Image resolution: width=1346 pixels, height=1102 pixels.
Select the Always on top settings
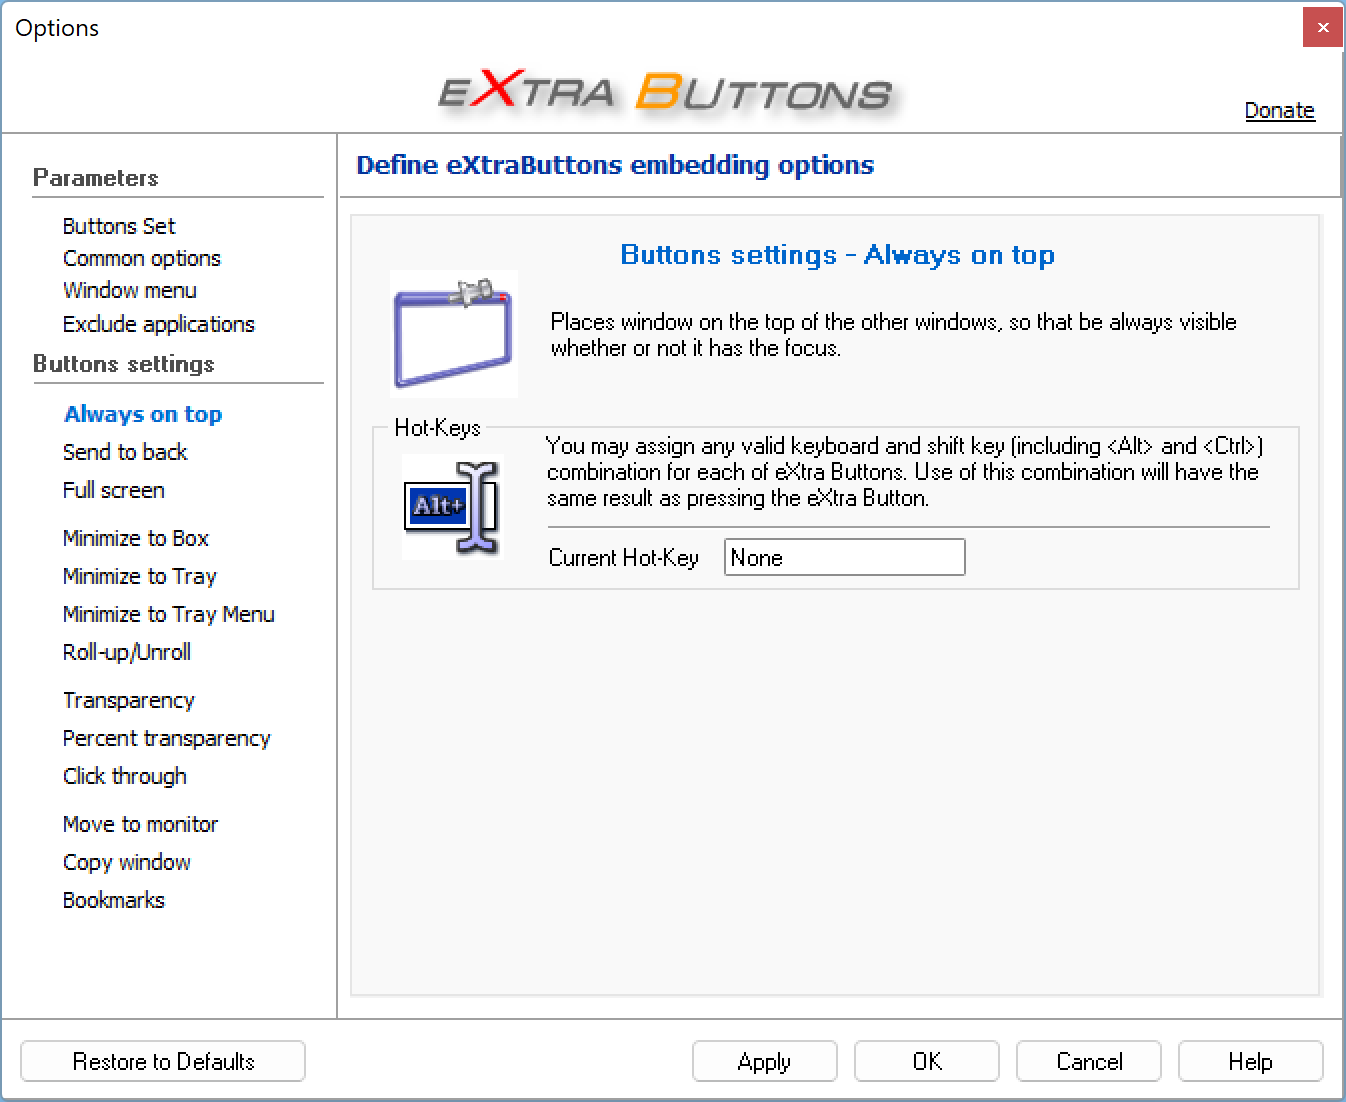(x=143, y=414)
